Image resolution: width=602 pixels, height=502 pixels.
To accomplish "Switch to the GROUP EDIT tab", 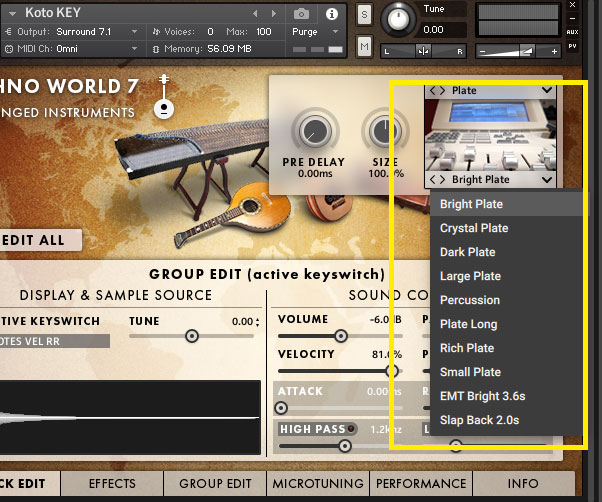I will pos(215,484).
